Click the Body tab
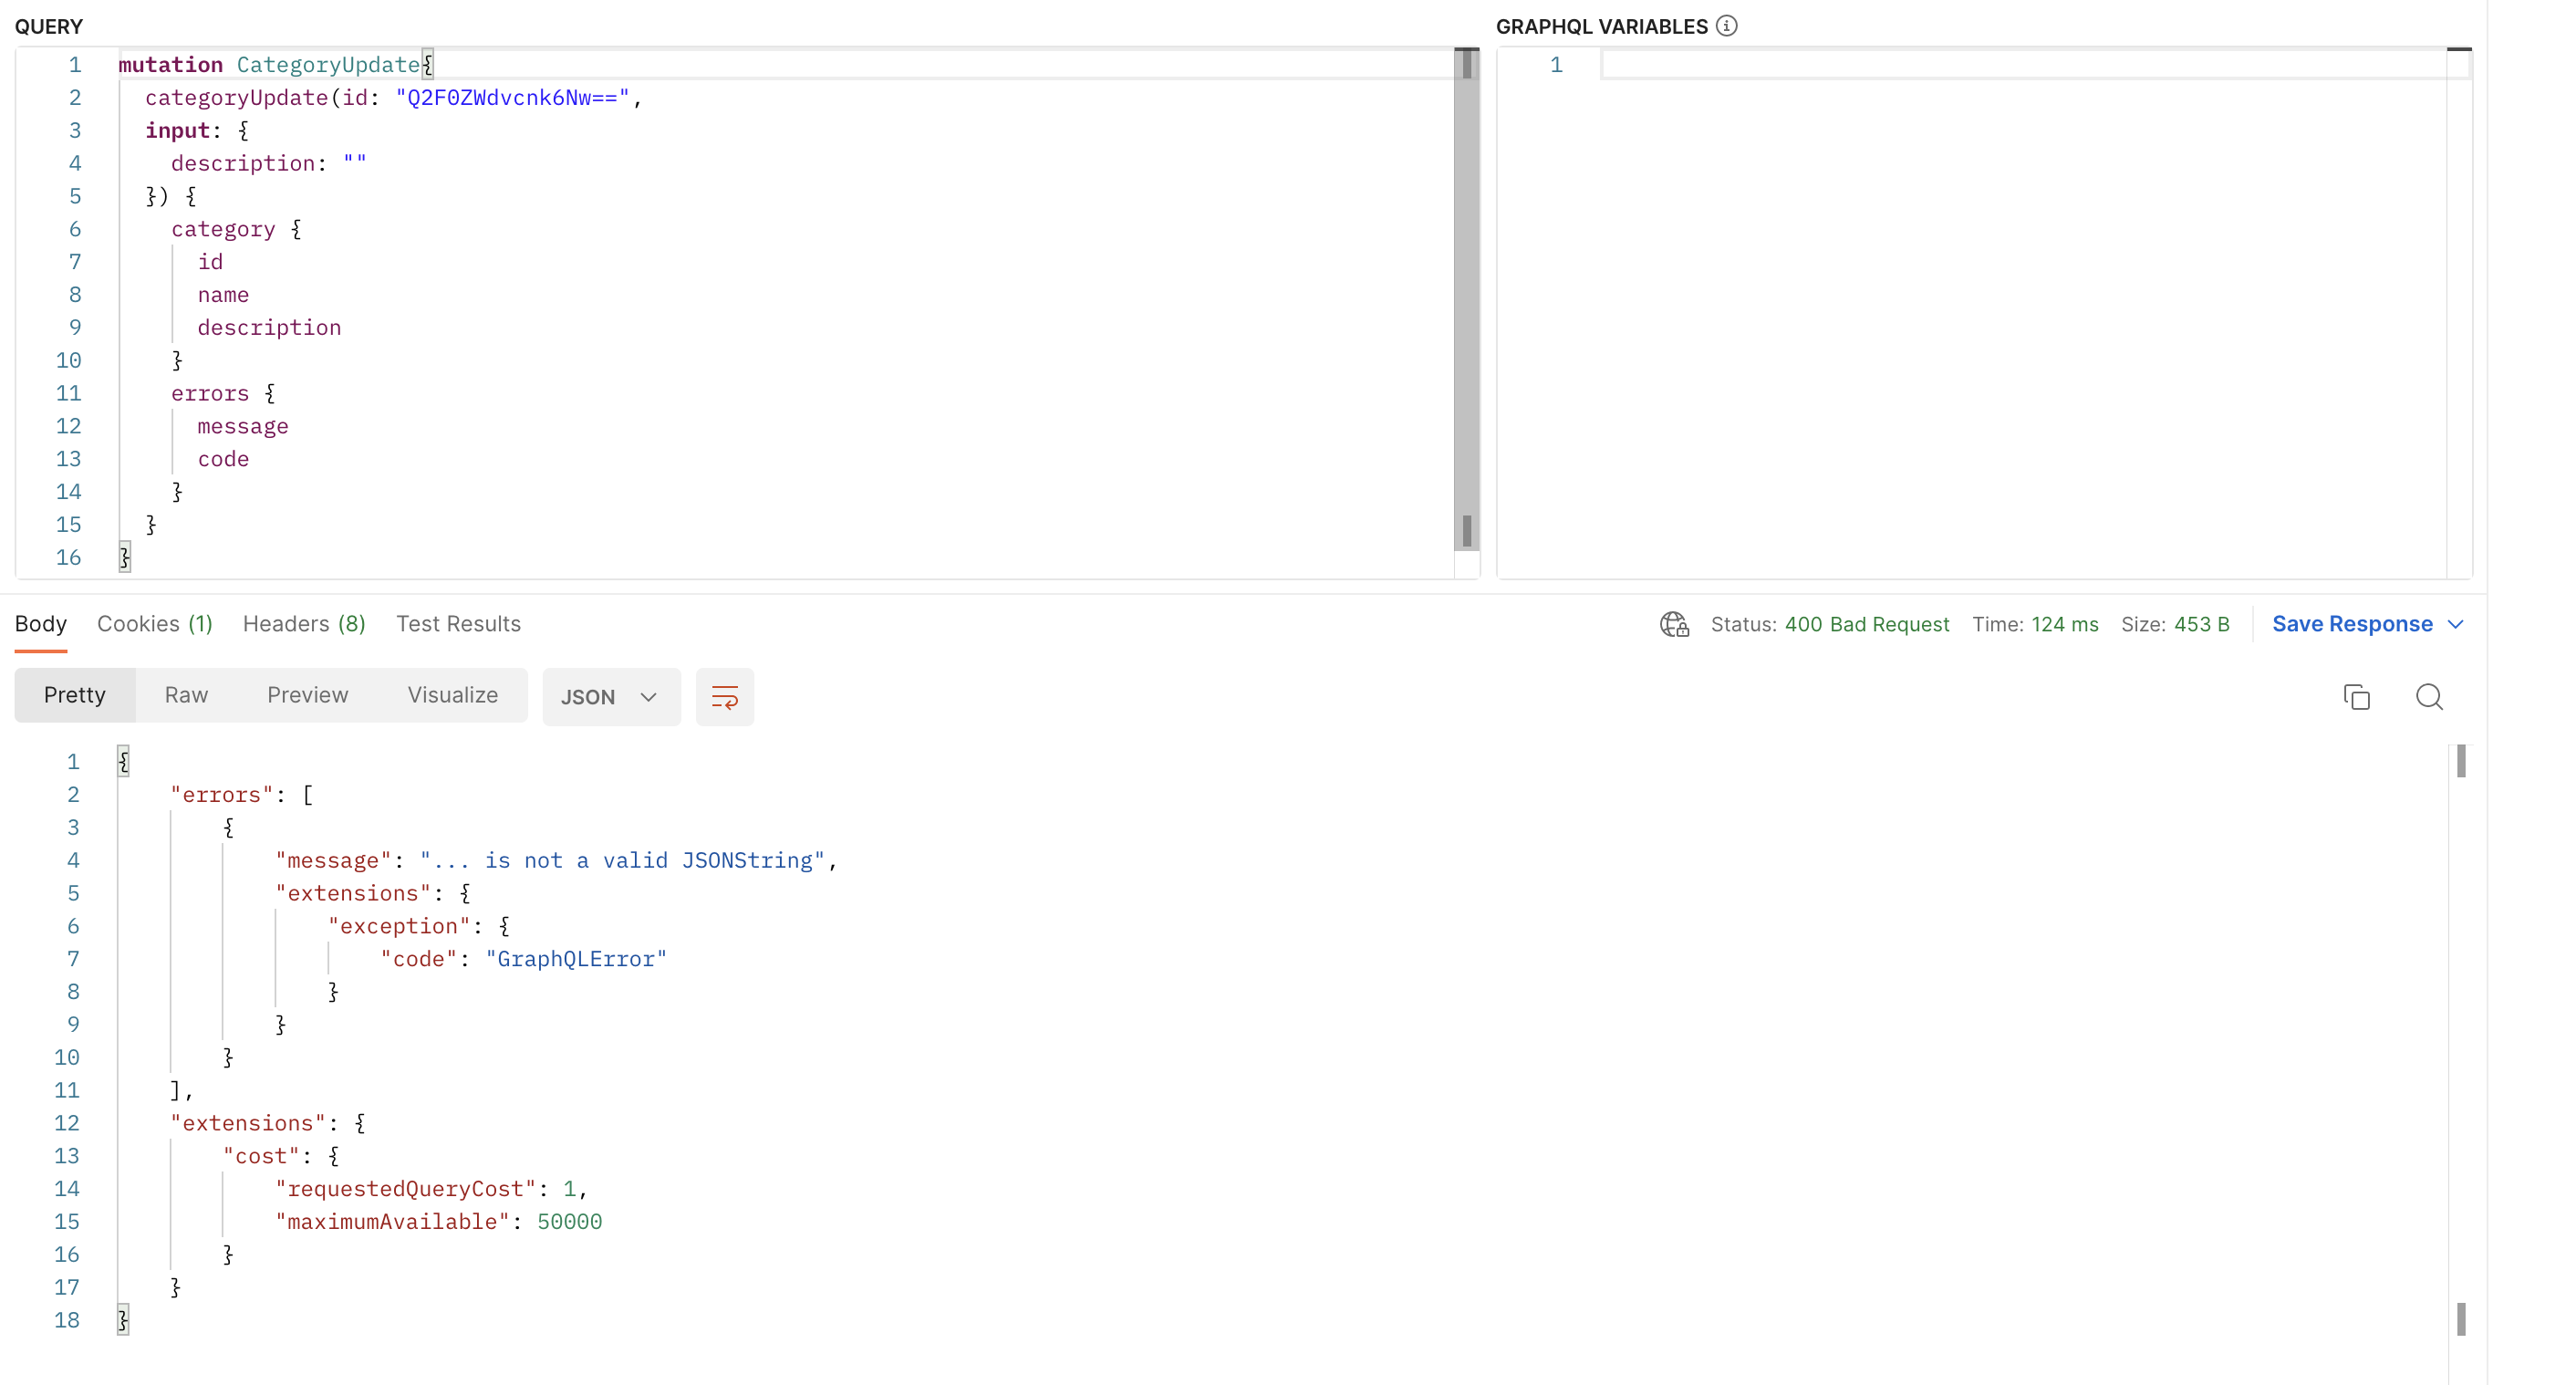Viewport: 2576px width, 1385px height. click(x=40, y=623)
